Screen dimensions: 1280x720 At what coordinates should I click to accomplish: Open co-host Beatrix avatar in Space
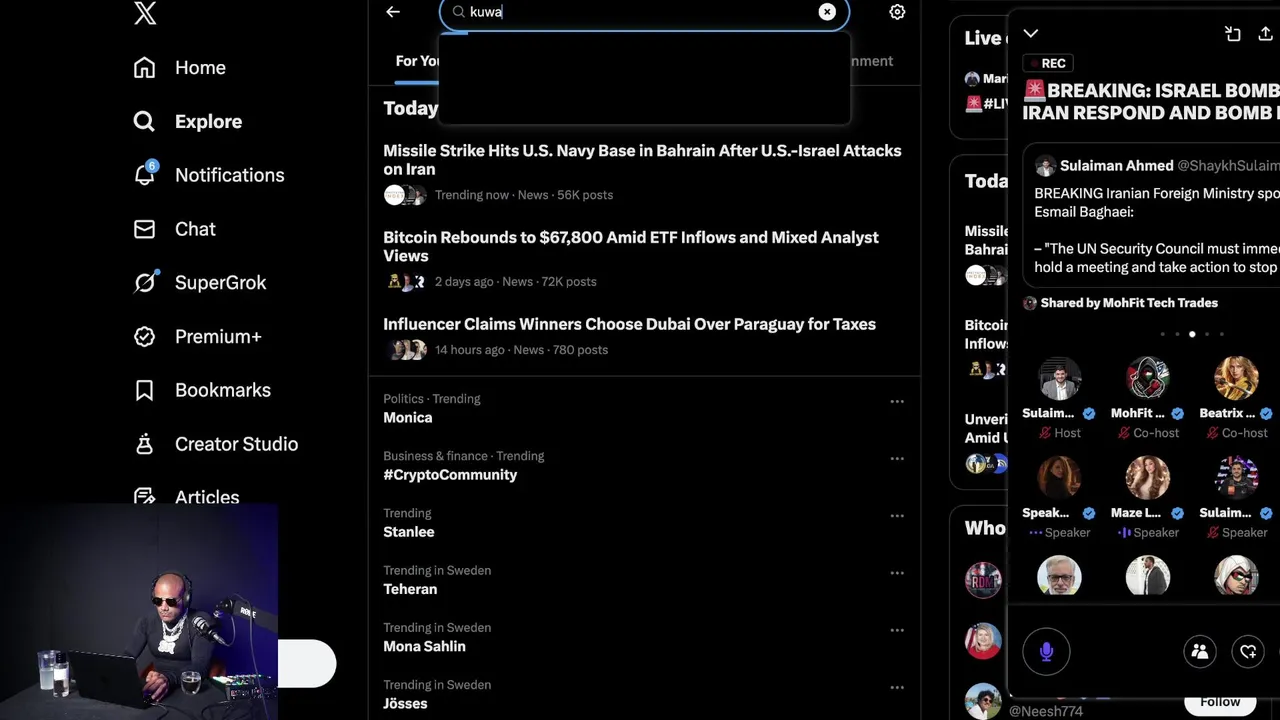click(x=1236, y=378)
